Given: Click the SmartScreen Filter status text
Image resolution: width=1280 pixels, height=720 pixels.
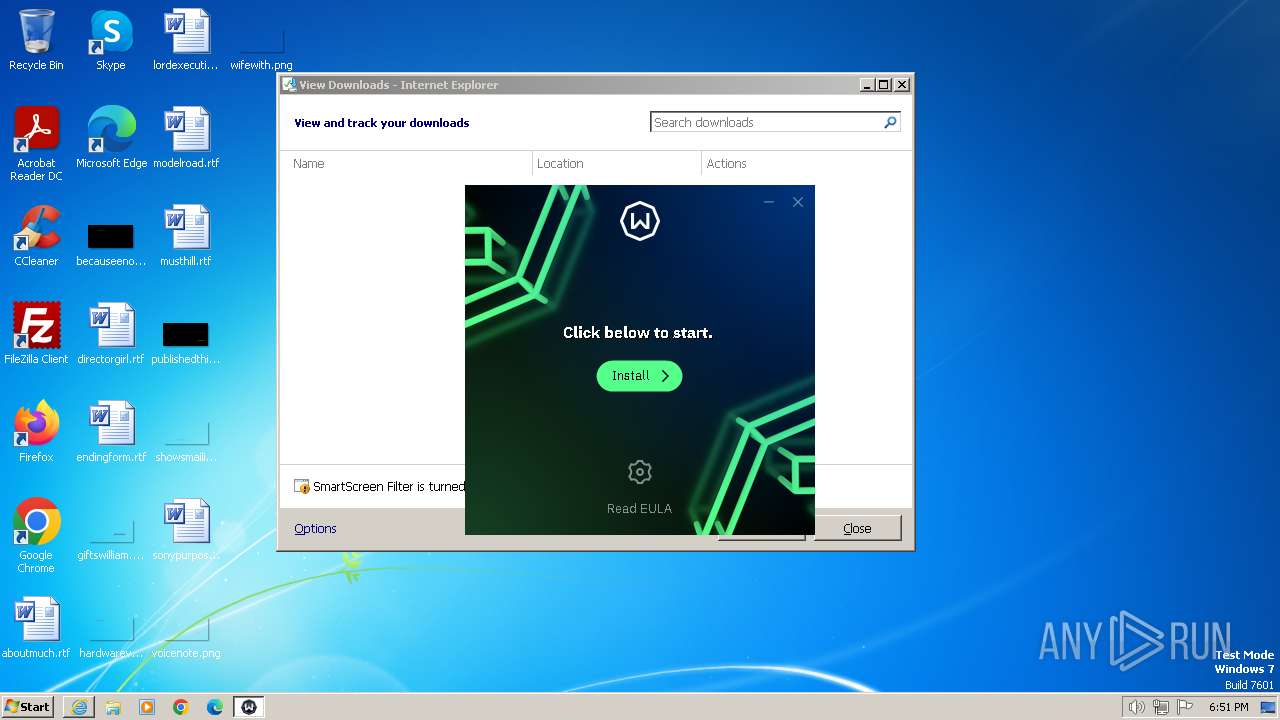Looking at the screenshot, I should click(388, 487).
